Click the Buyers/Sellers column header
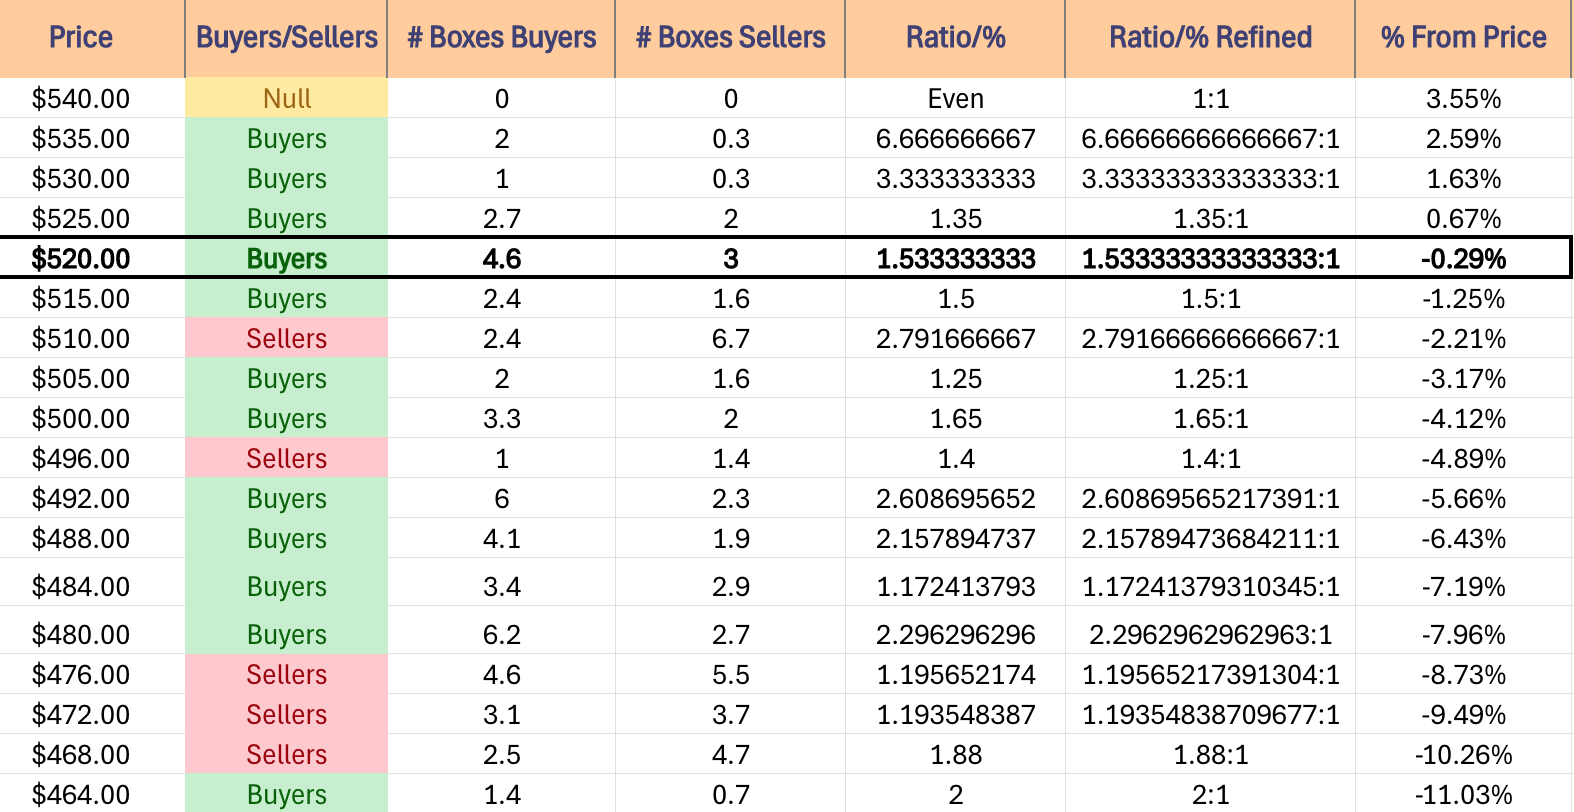The image size is (1574, 812). pos(286,38)
